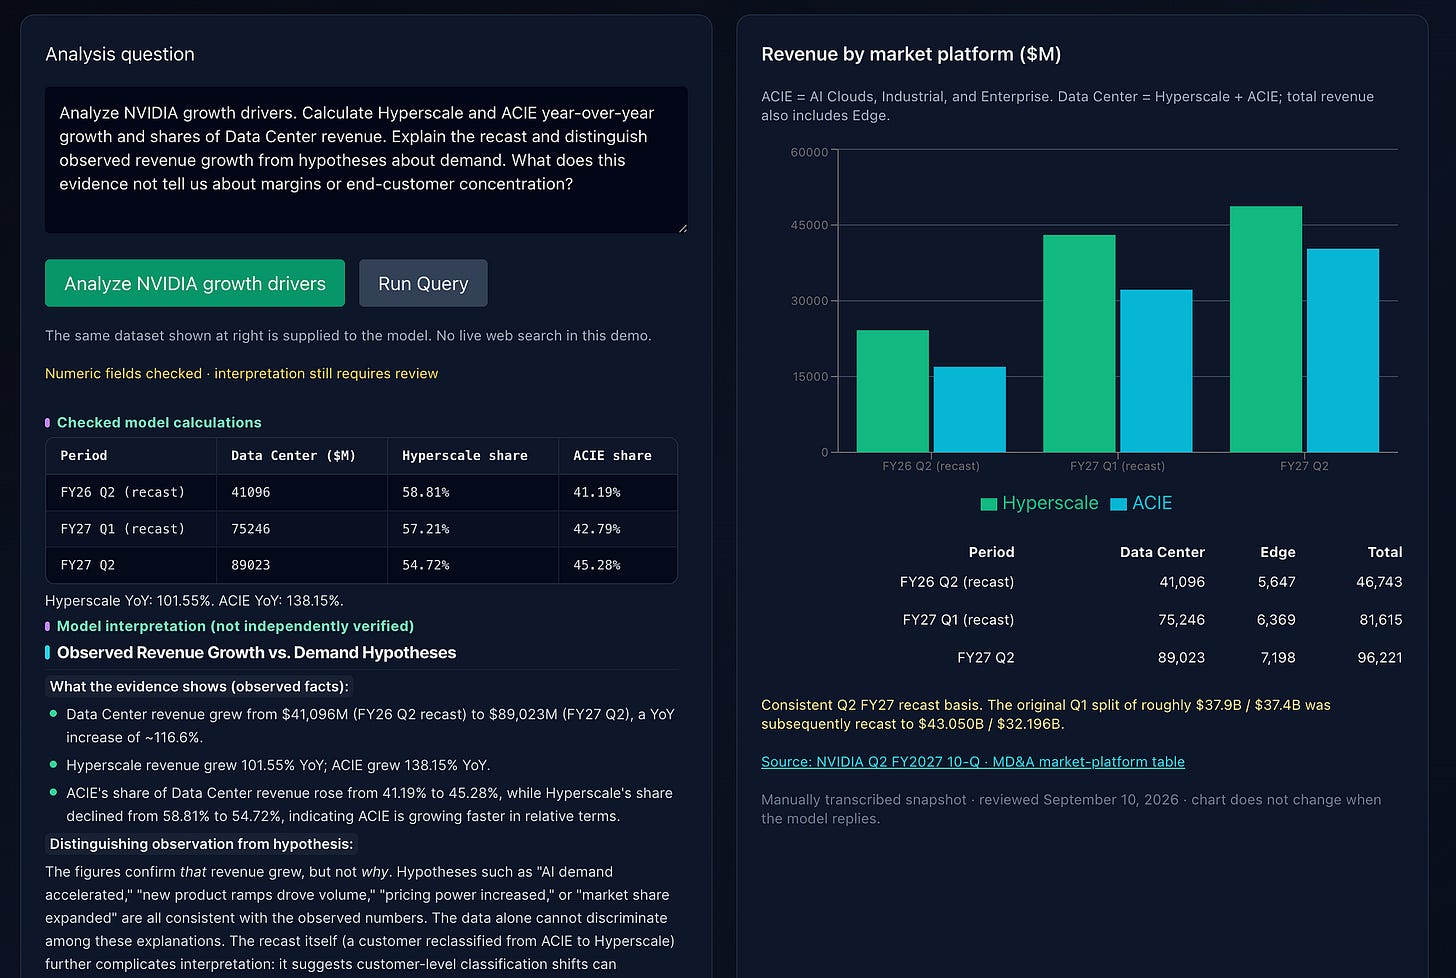This screenshot has width=1456, height=978.
Task: Click the "Model interpretation (not independently verified)" heading
Action: [x=235, y=626]
